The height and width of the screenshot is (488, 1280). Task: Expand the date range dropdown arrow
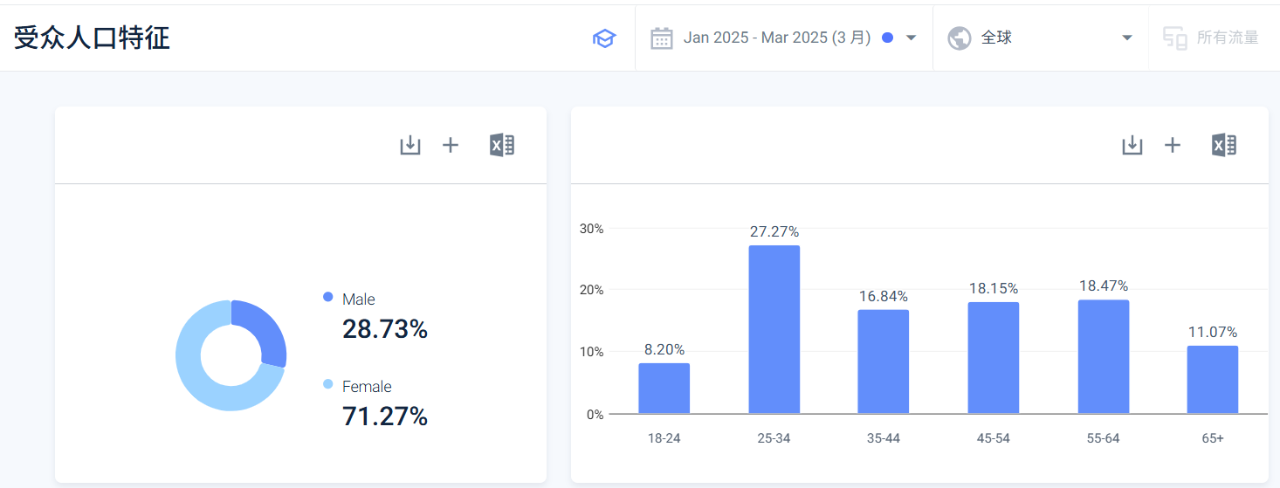(x=911, y=38)
